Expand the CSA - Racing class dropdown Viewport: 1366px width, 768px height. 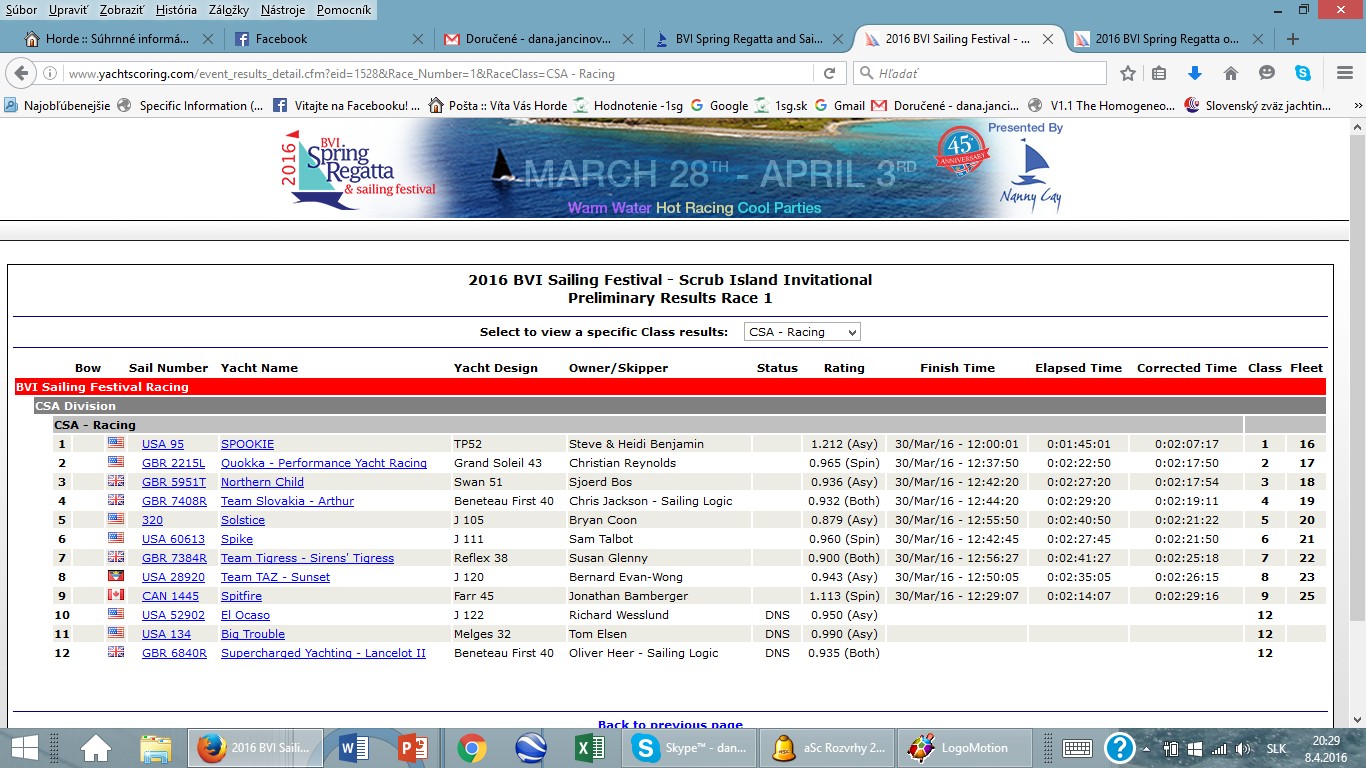point(802,332)
